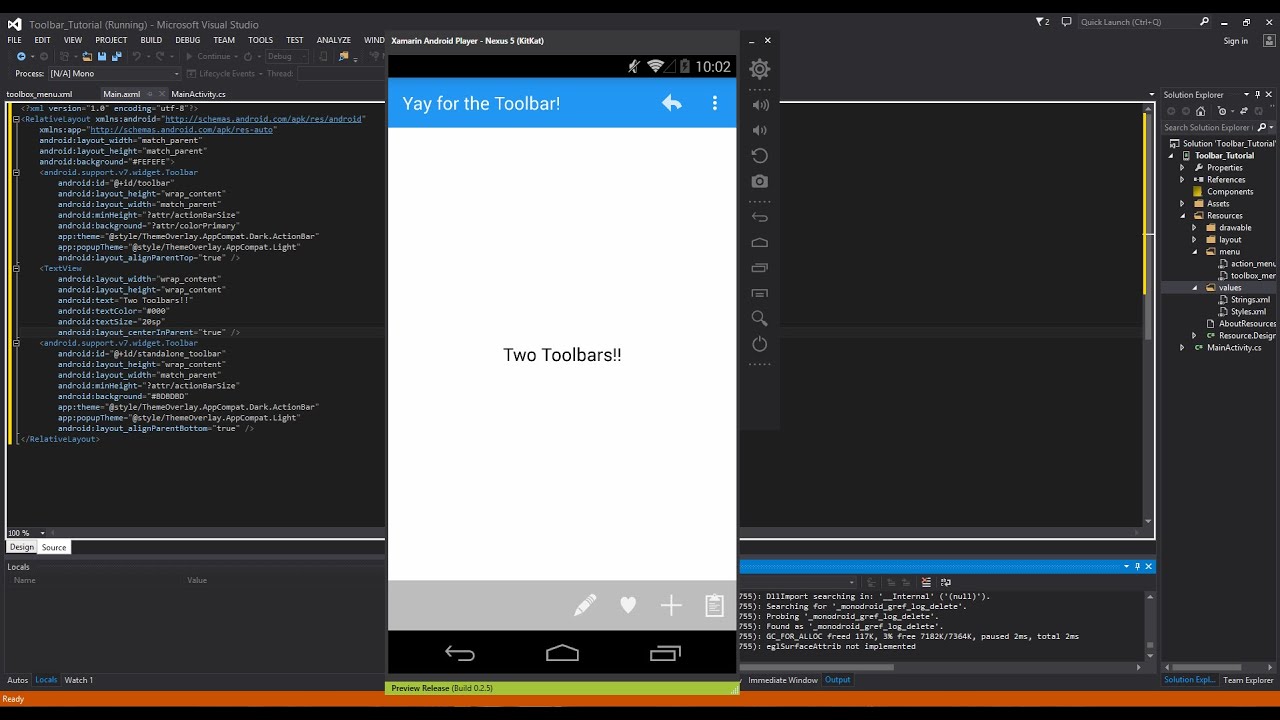Toggle auto-hide pin on Solution Explorer
The image size is (1280, 720).
pyautogui.click(x=1258, y=94)
